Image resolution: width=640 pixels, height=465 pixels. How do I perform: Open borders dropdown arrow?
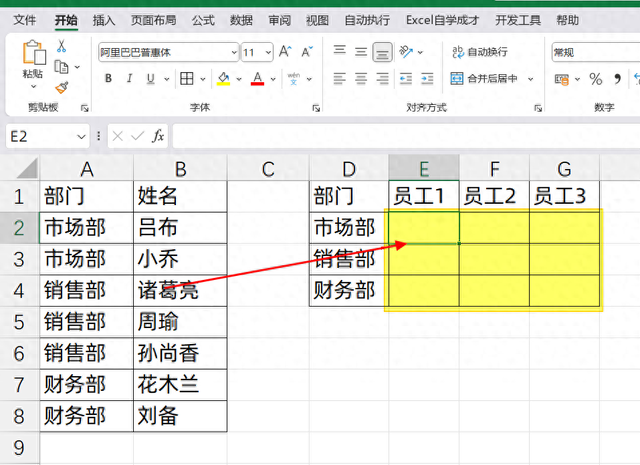(x=203, y=79)
